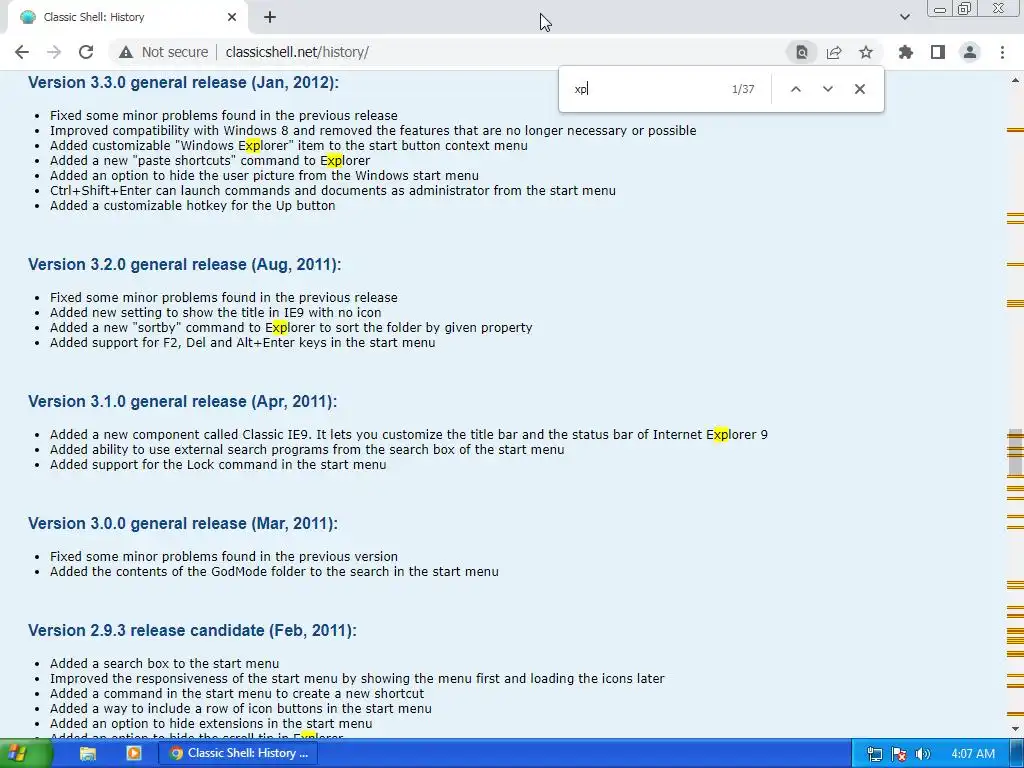Click the Version 3.3.0 general release heading

[184, 82]
